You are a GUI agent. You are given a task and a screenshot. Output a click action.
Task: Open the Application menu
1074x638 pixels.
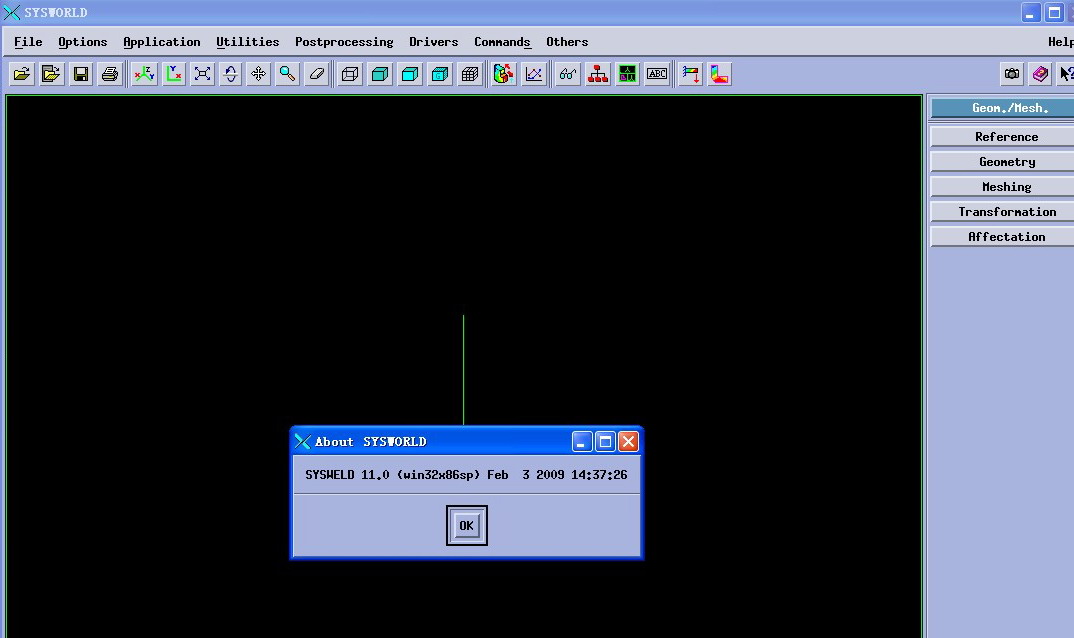click(x=162, y=42)
